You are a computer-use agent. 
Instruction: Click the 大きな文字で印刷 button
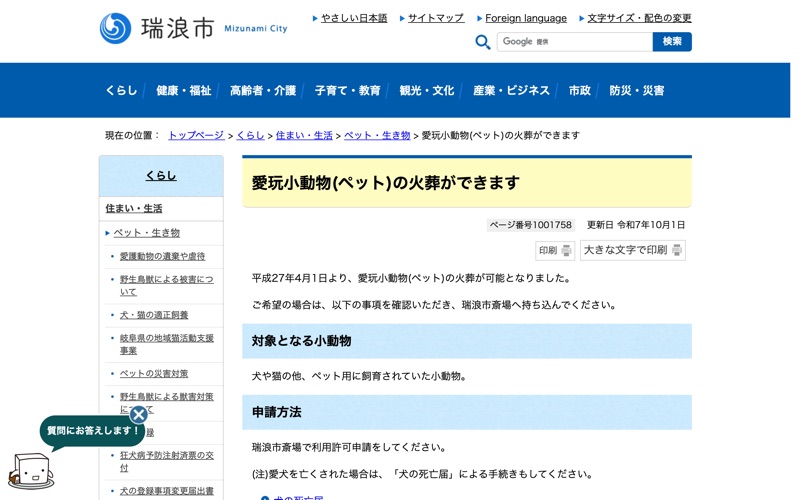(x=633, y=250)
